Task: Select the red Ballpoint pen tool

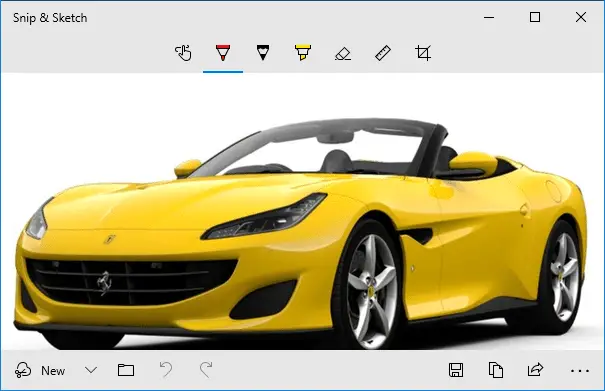Action: [223, 53]
